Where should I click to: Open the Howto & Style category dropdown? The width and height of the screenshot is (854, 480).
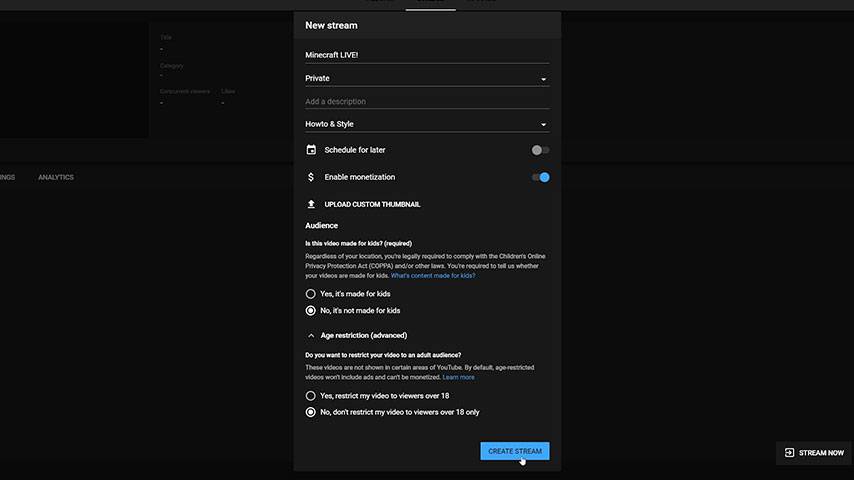tap(427, 124)
